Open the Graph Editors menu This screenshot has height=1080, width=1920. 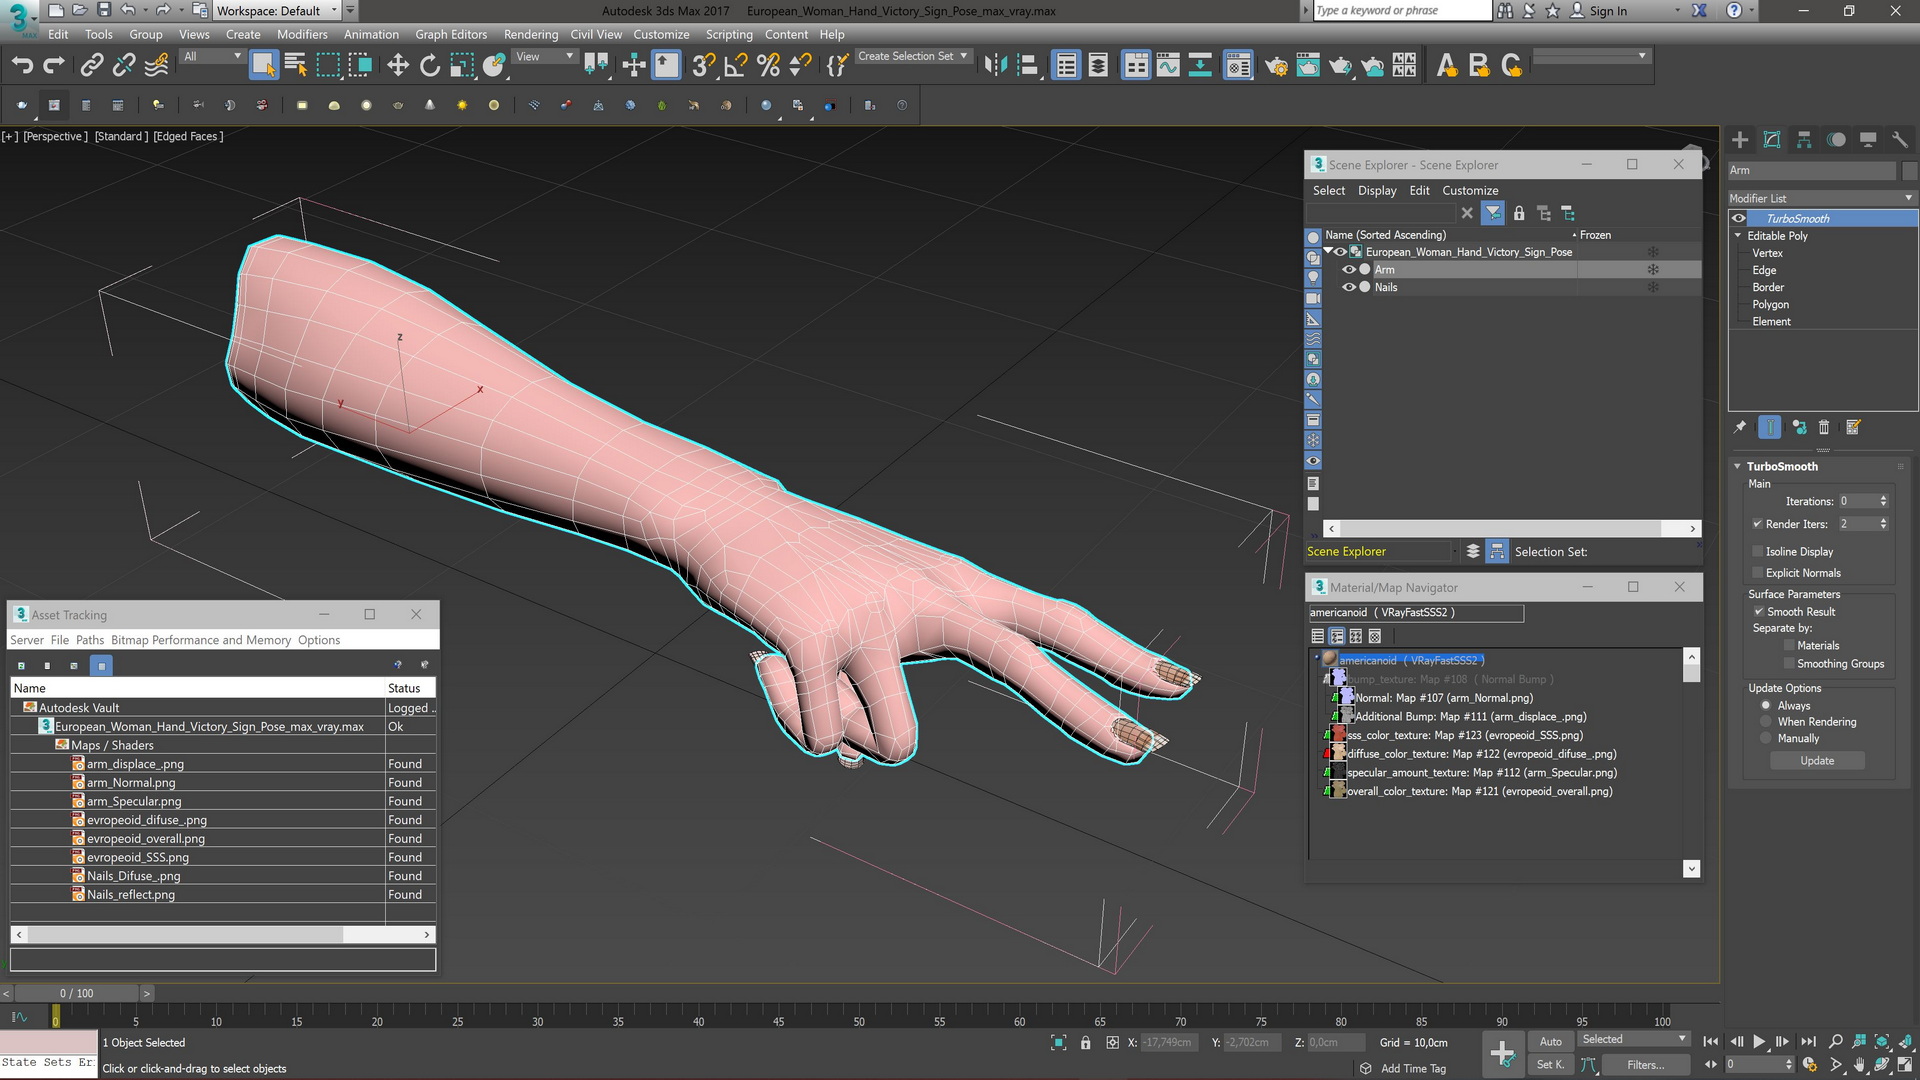[450, 34]
